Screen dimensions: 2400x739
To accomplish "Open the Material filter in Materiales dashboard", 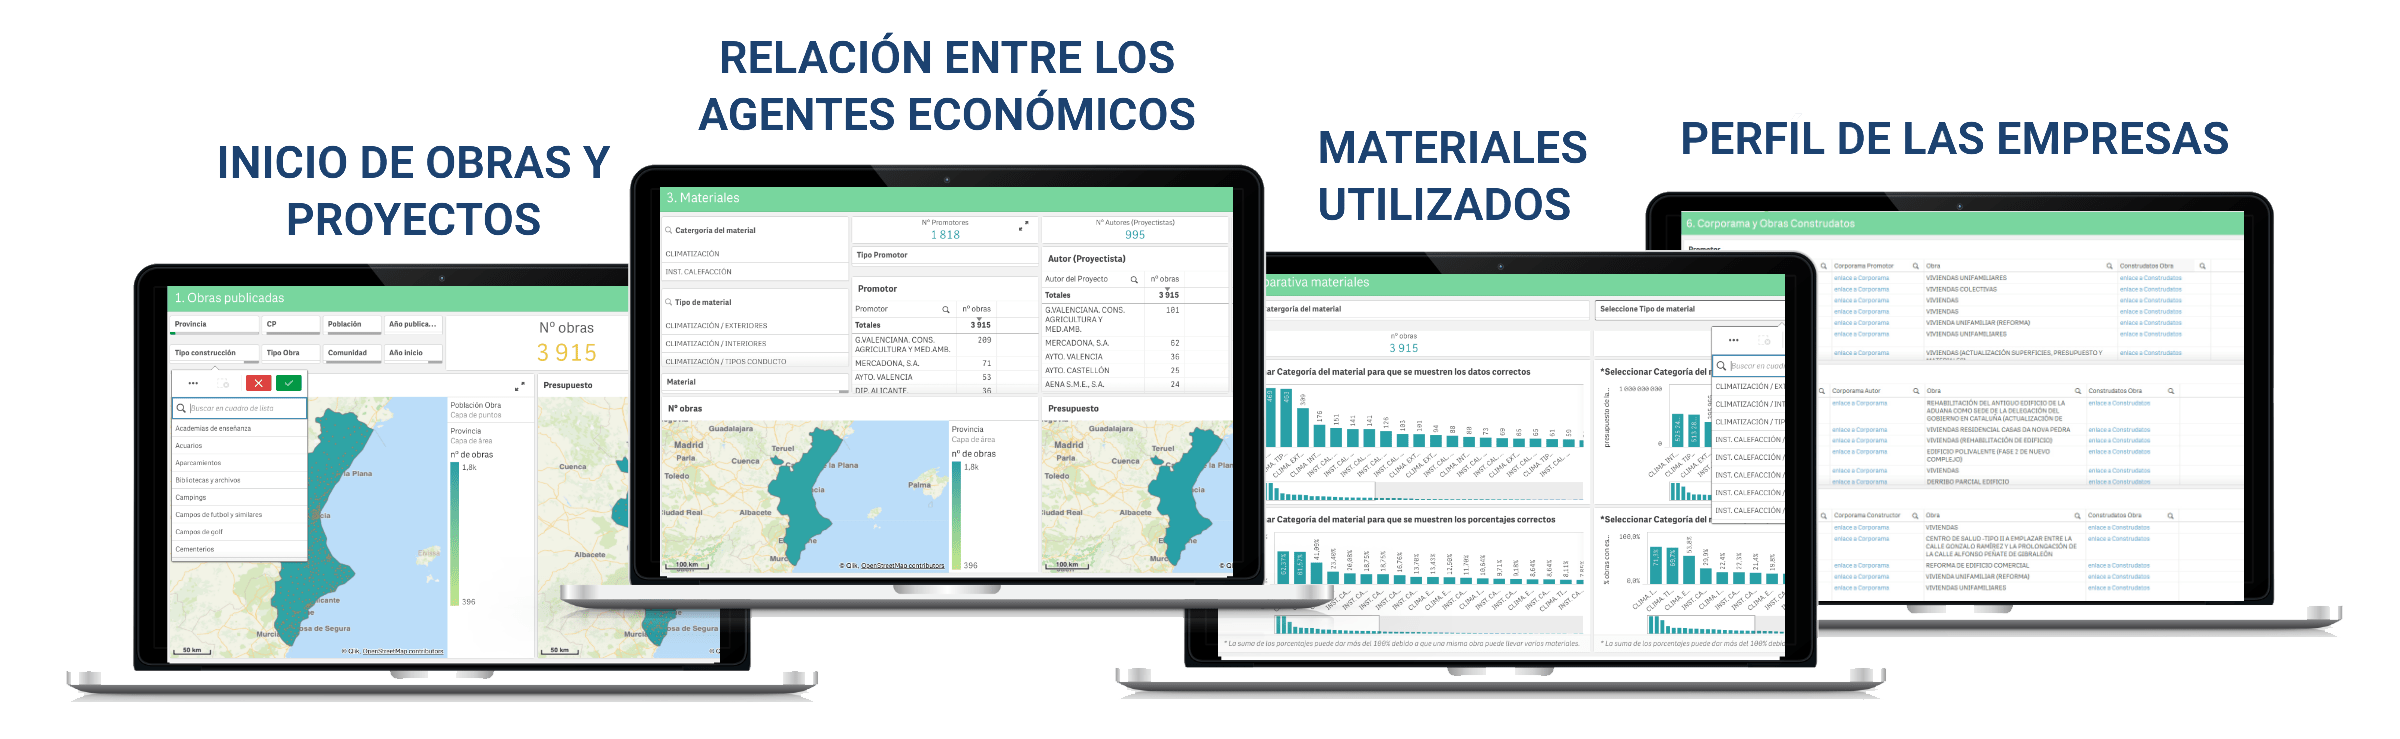I will pos(755,382).
